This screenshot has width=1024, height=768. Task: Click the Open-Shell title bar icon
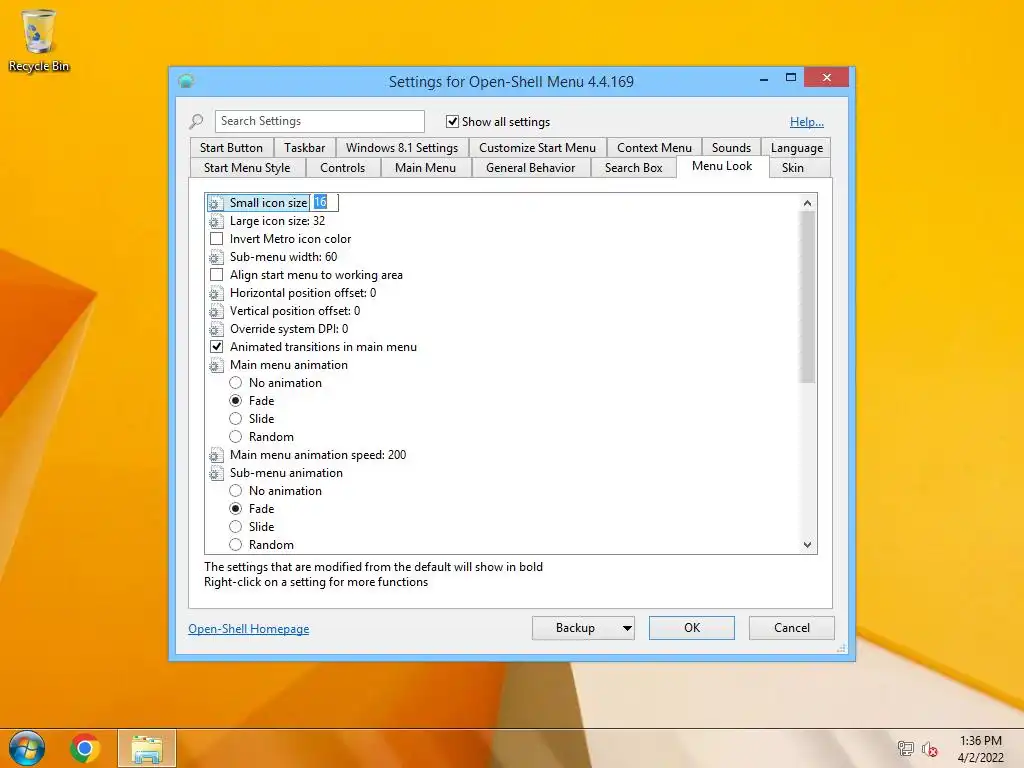[186, 81]
